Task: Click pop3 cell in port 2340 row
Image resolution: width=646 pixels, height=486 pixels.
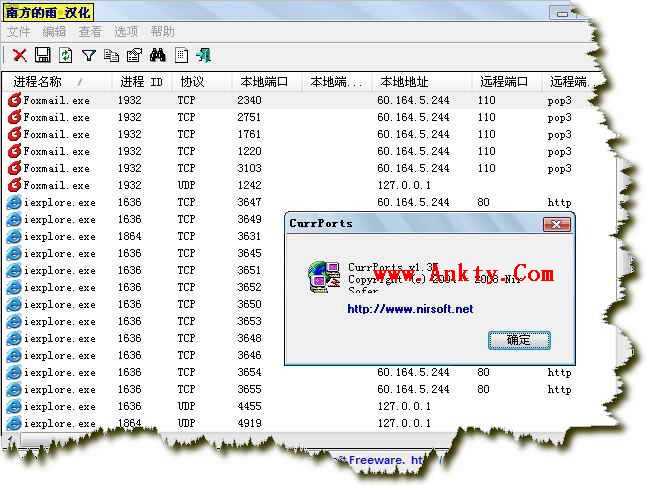Action: [559, 100]
